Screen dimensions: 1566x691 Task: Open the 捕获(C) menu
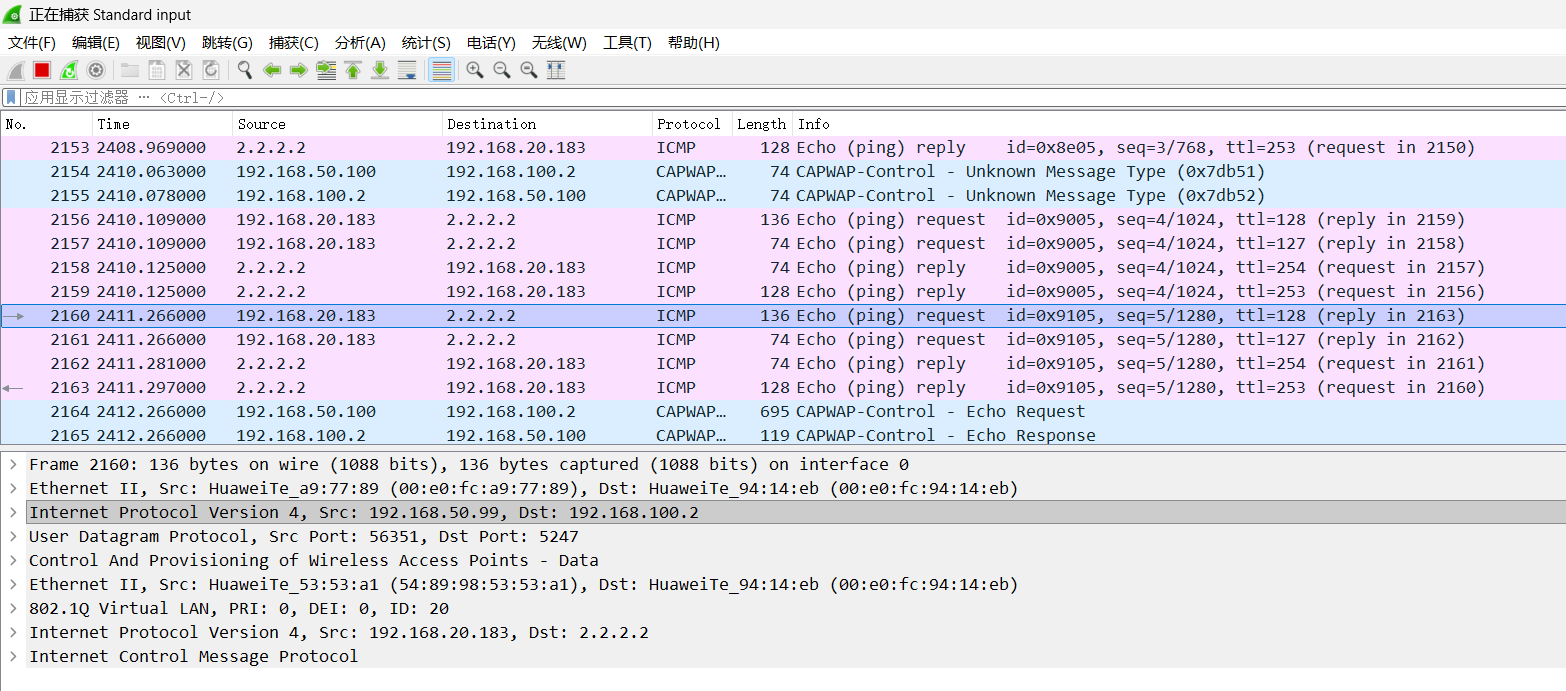293,43
